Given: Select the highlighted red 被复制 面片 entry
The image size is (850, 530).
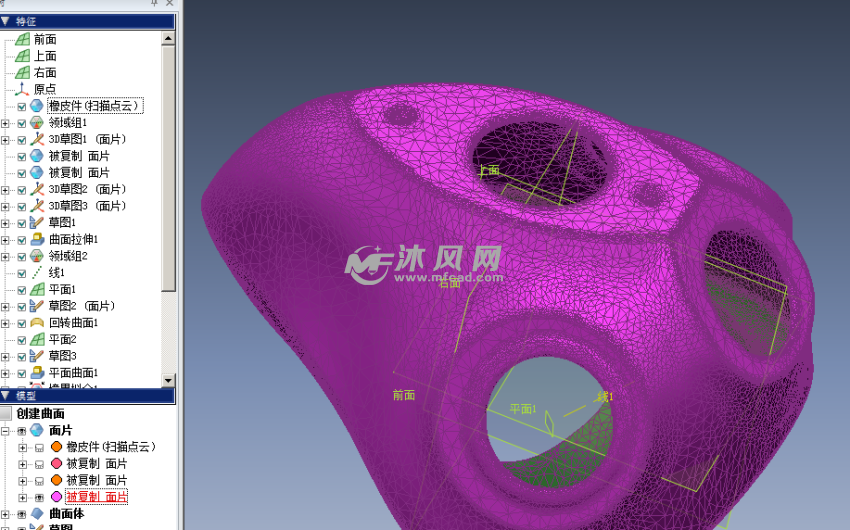Looking at the screenshot, I should (96, 497).
